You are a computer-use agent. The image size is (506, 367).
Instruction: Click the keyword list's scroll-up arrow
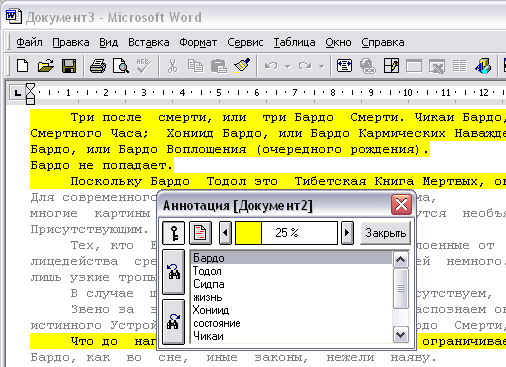tap(400, 260)
